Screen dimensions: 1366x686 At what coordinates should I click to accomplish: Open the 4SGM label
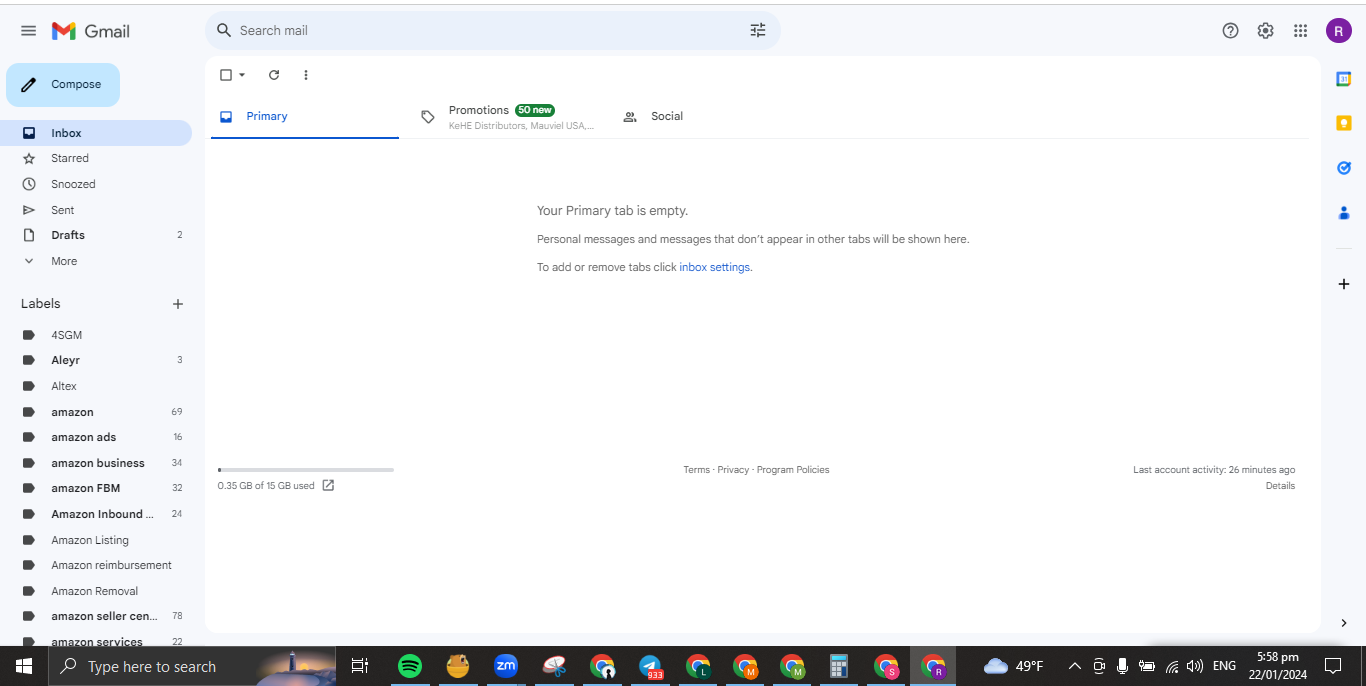[96, 335]
